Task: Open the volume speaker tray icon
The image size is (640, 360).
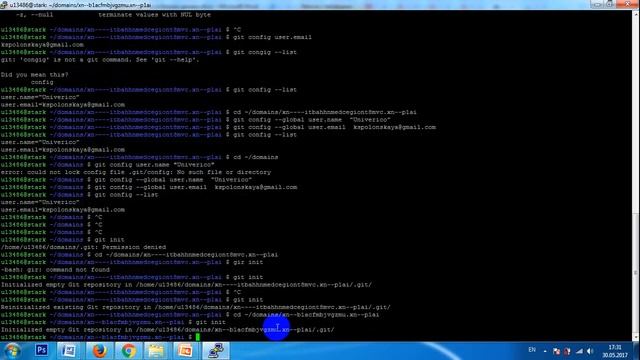Action: tap(590, 351)
